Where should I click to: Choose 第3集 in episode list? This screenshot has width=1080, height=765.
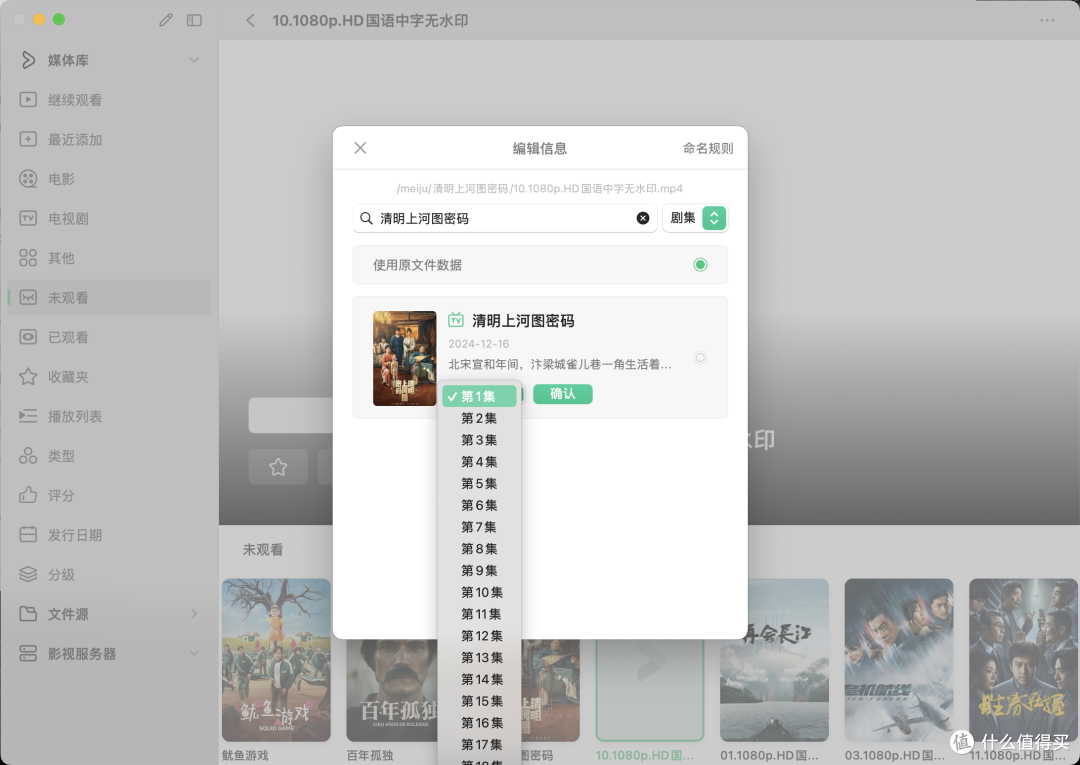coord(479,440)
